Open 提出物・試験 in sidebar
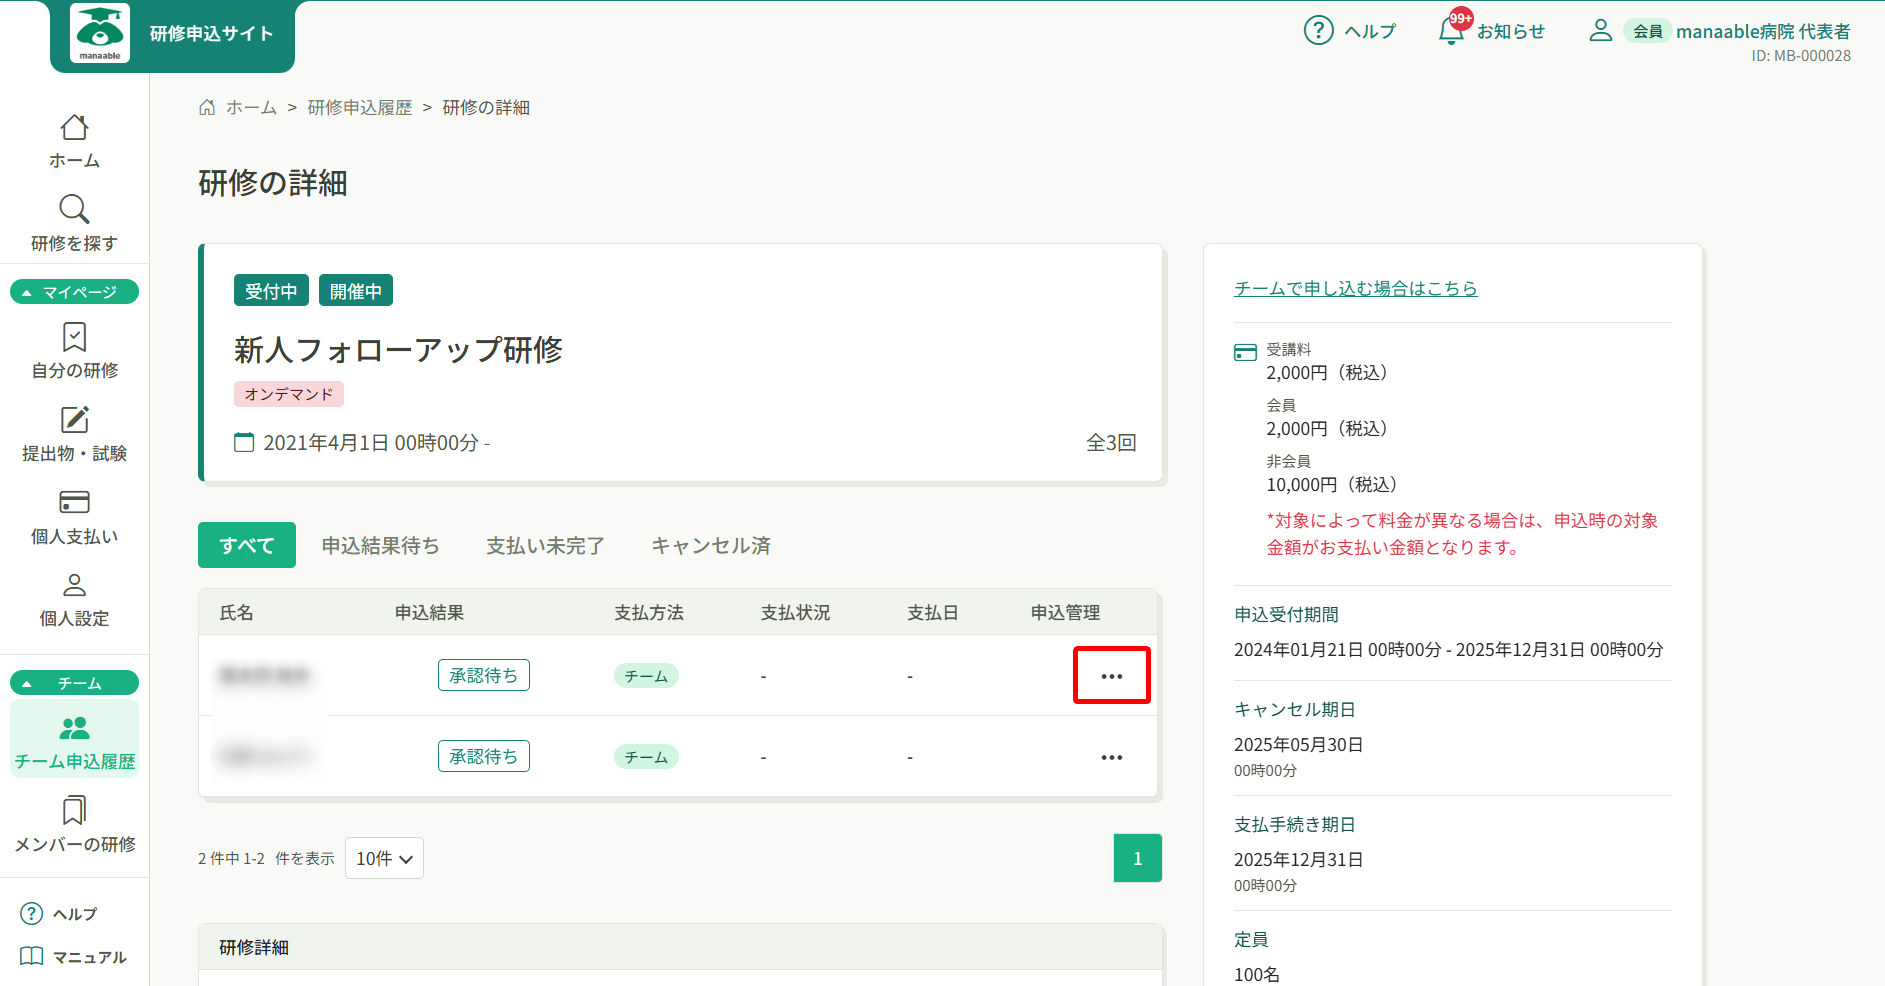The width and height of the screenshot is (1885, 986). point(74,434)
